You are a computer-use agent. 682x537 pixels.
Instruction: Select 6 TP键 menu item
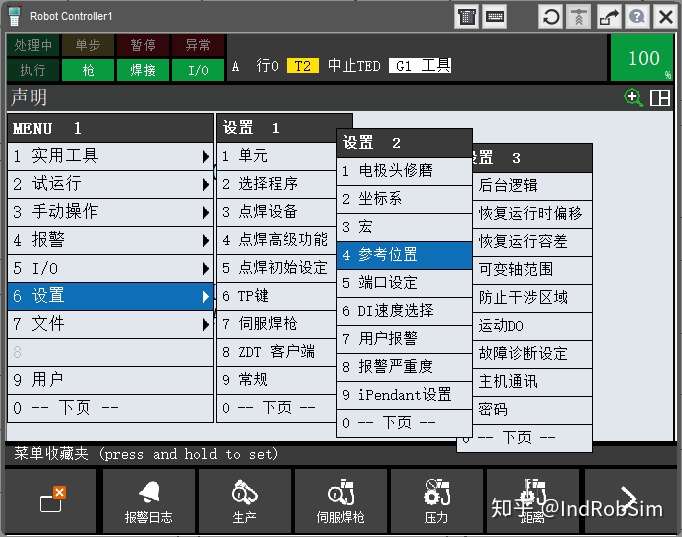pyautogui.click(x=277, y=297)
